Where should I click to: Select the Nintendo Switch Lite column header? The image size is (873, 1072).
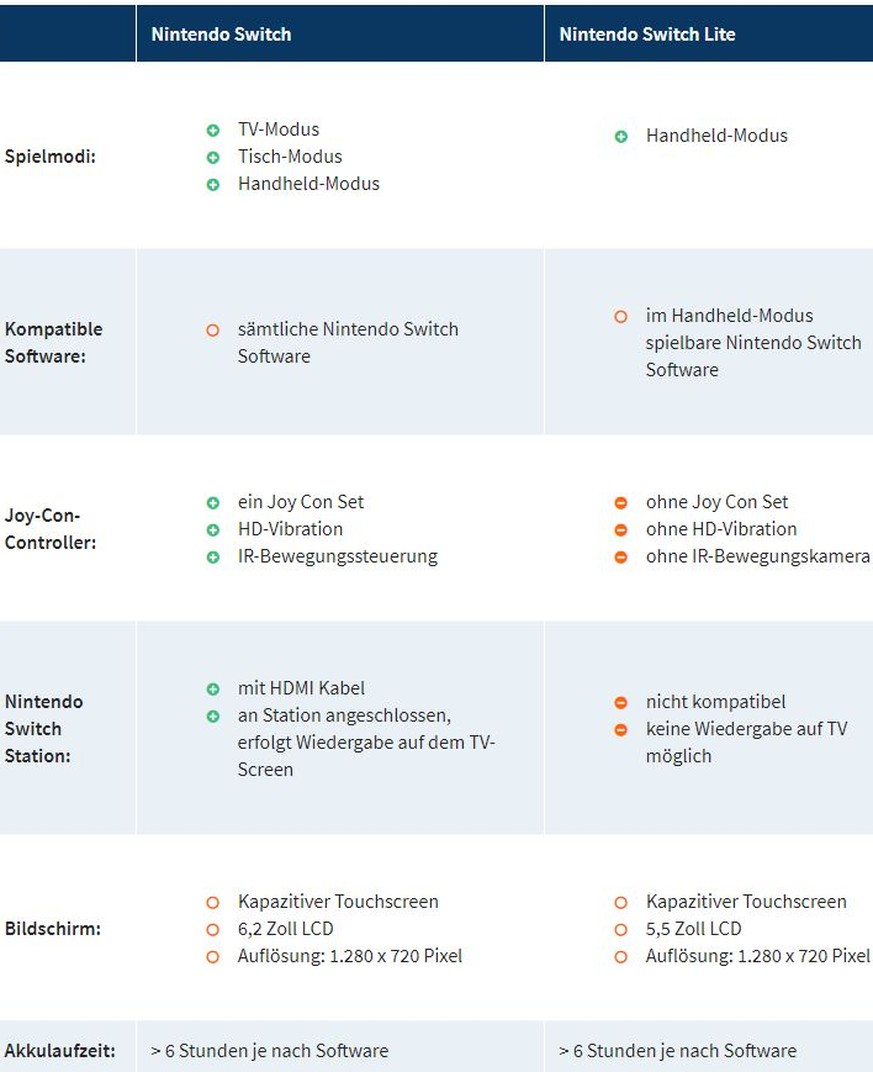coord(709,34)
